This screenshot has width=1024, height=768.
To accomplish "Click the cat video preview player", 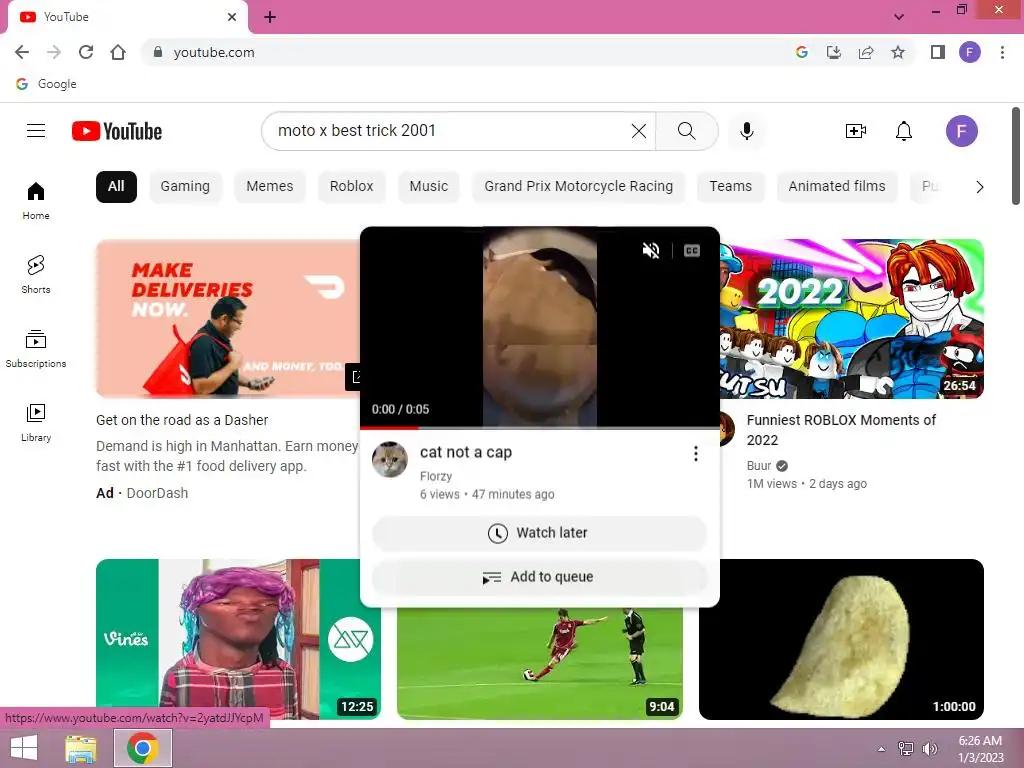I will click(x=539, y=327).
